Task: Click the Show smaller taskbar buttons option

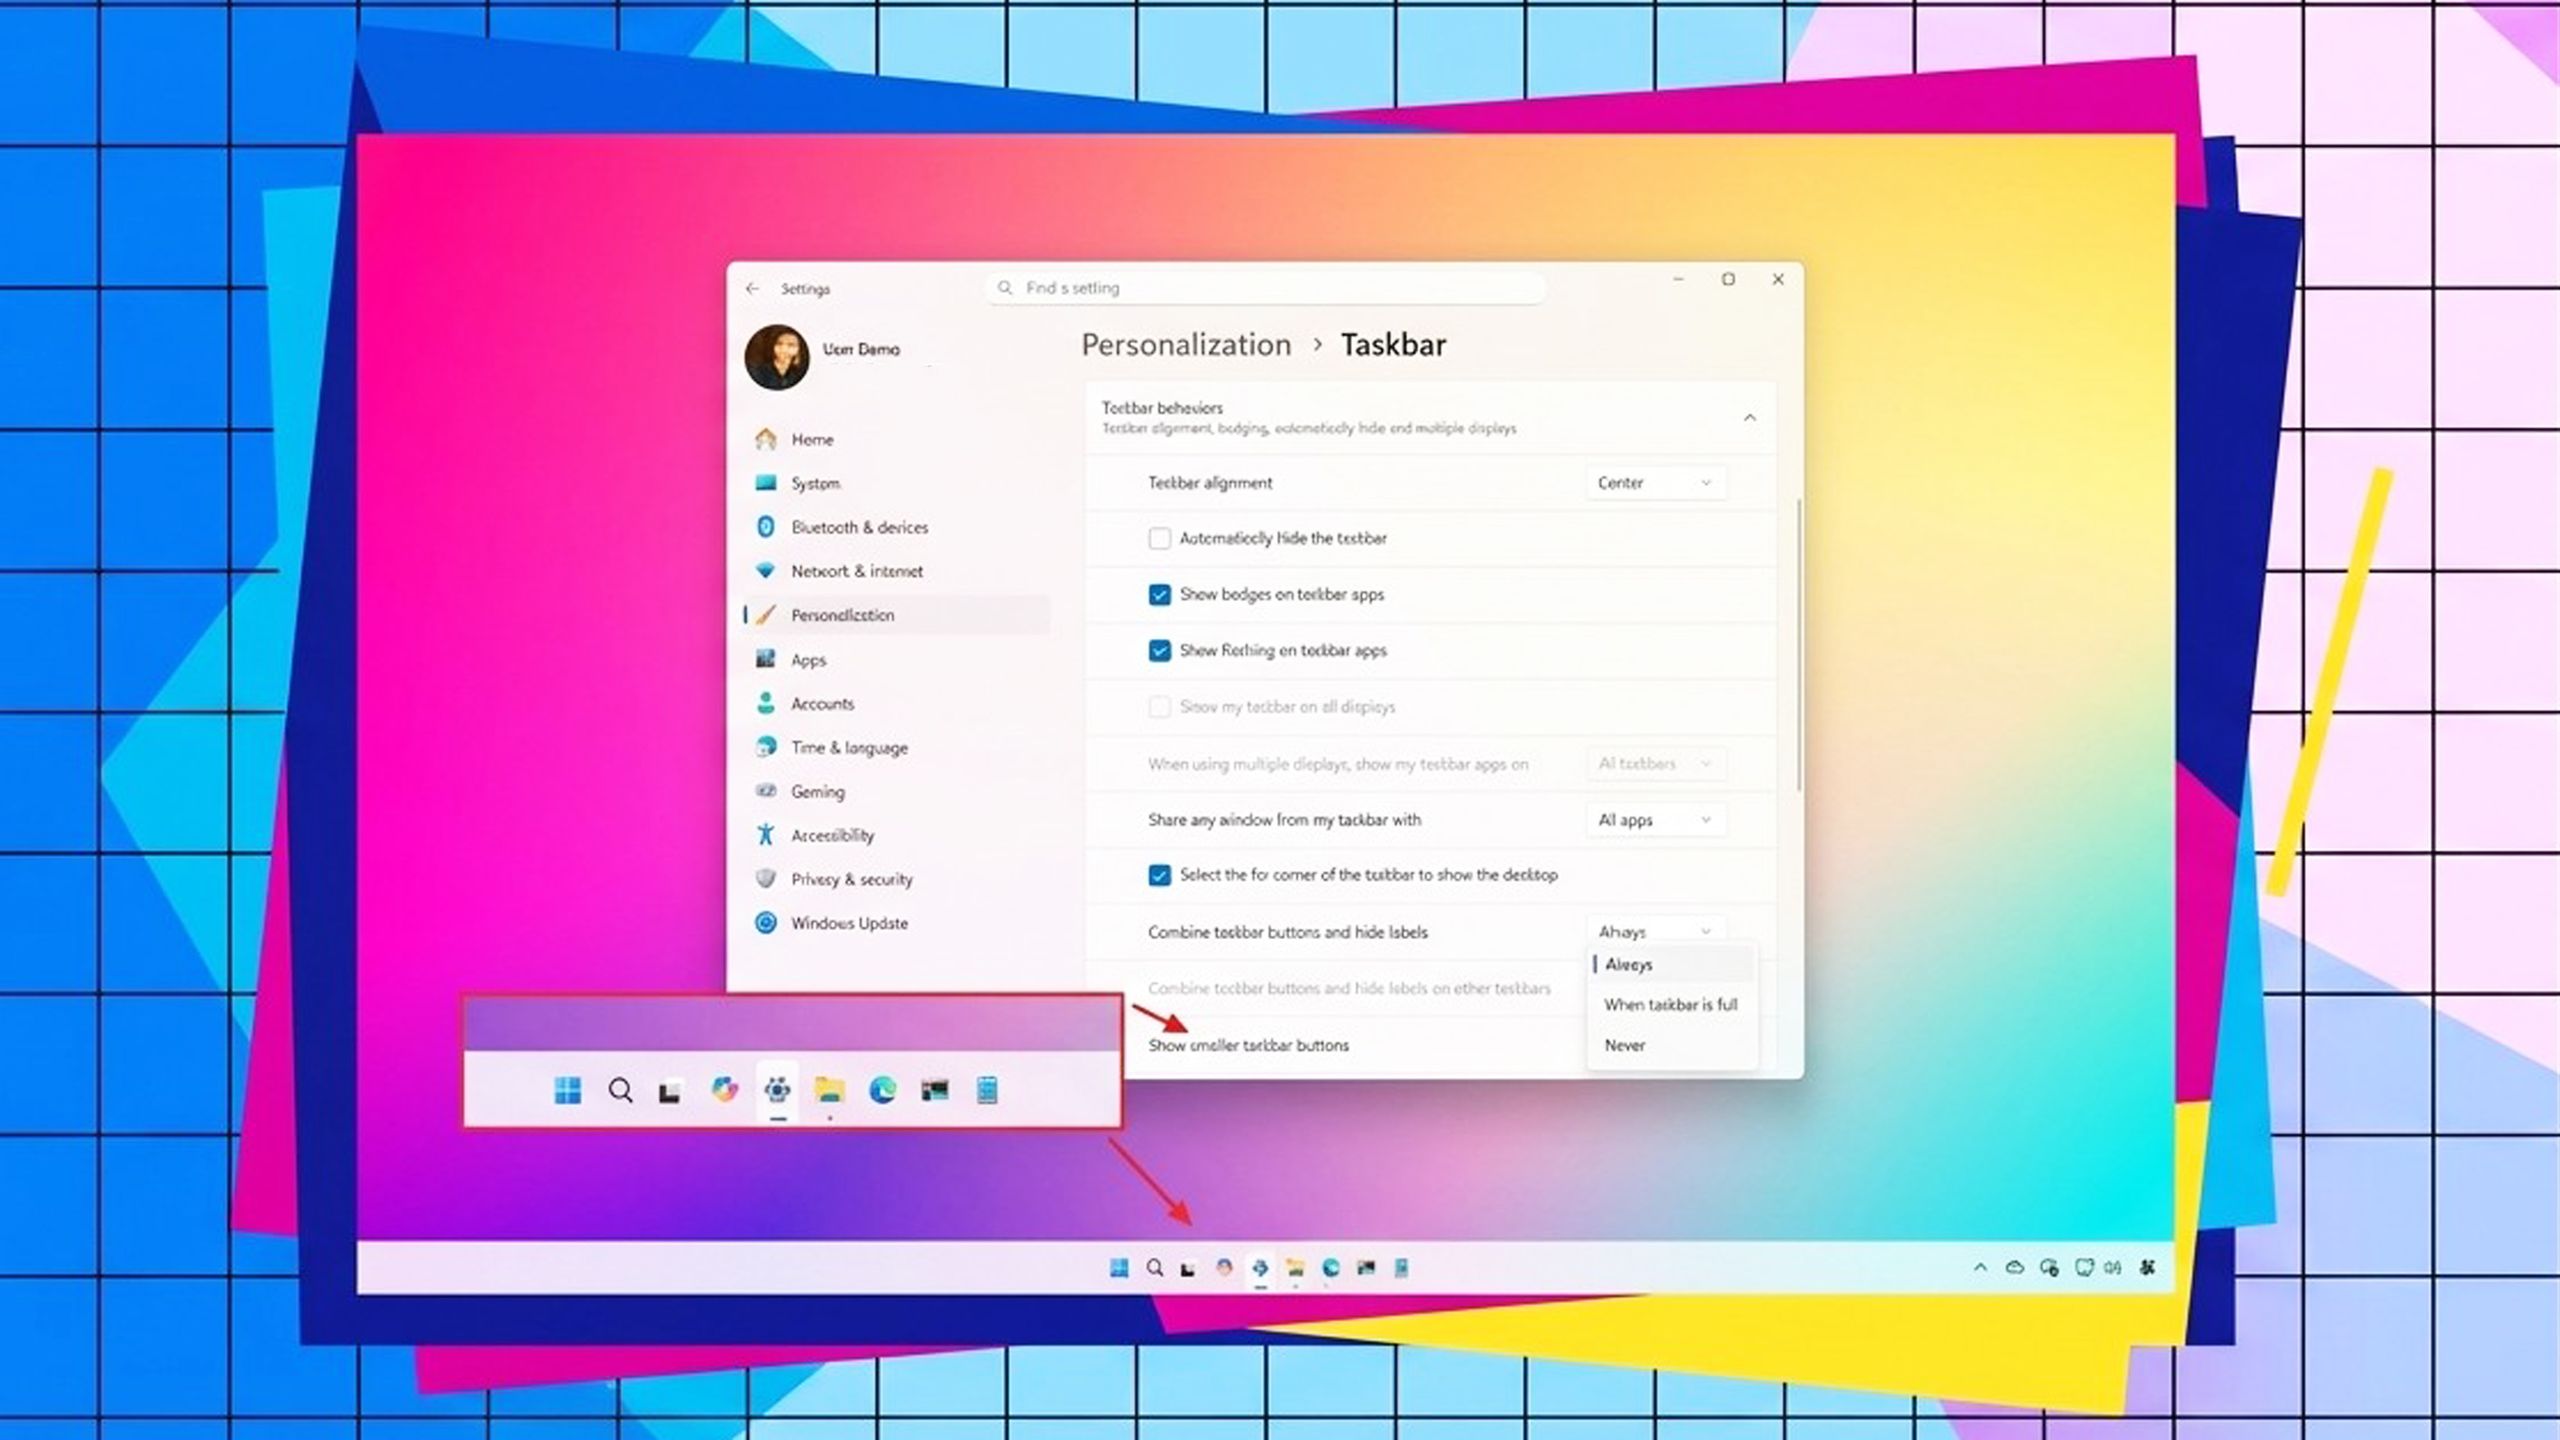Action: tap(1250, 1045)
